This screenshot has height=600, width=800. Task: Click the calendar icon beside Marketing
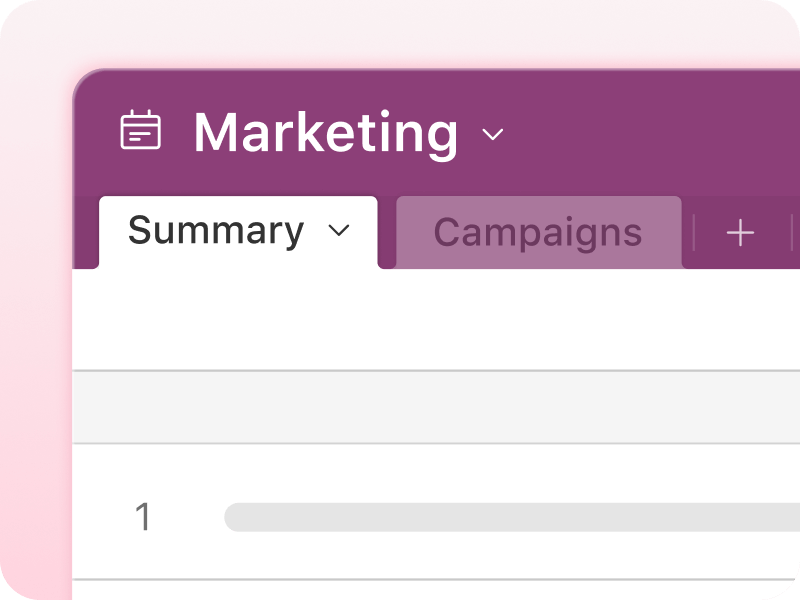point(140,130)
